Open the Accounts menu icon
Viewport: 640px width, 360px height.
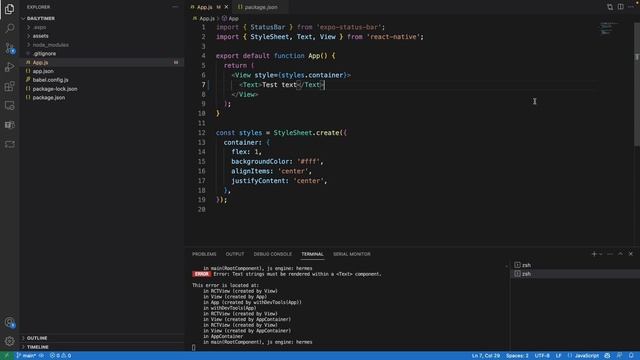[x=9, y=322]
